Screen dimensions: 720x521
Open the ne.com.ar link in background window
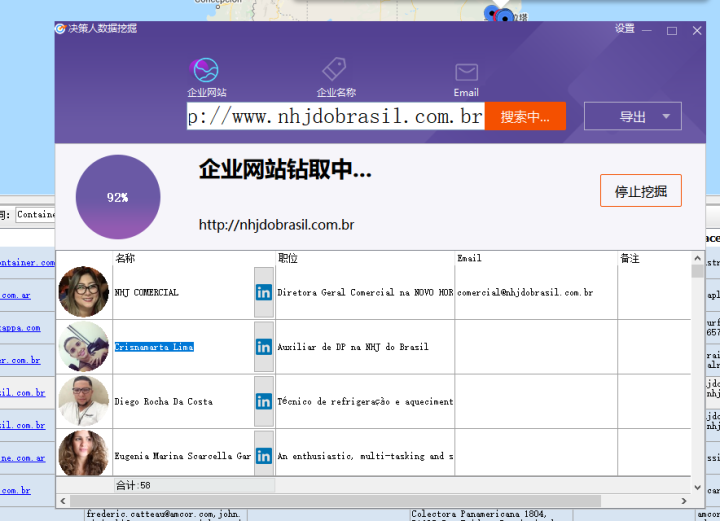[x=22, y=458]
